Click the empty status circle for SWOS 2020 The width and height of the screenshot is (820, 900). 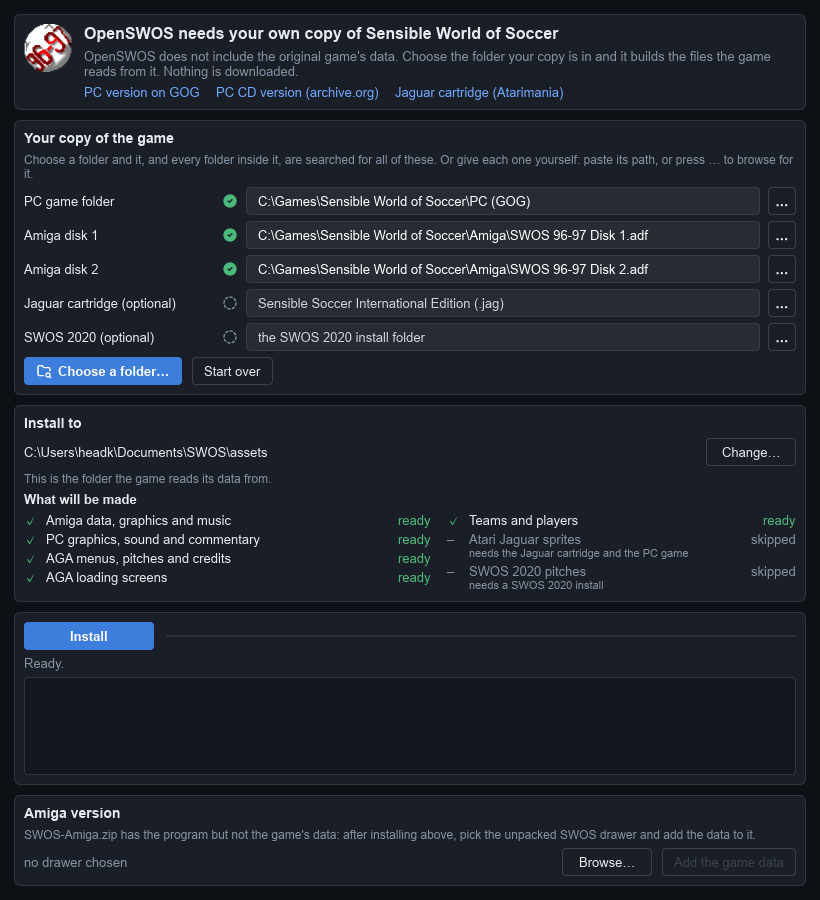coord(230,337)
